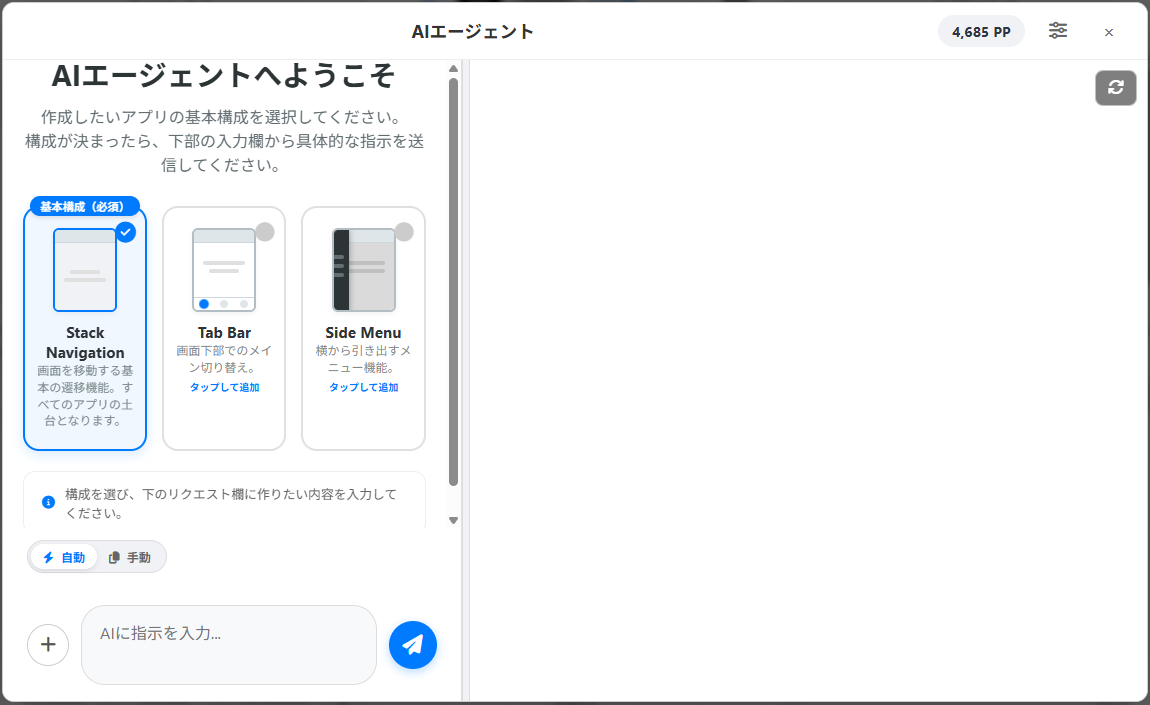Click the plus icon beside the input field
The image size is (1150, 705).
48,645
